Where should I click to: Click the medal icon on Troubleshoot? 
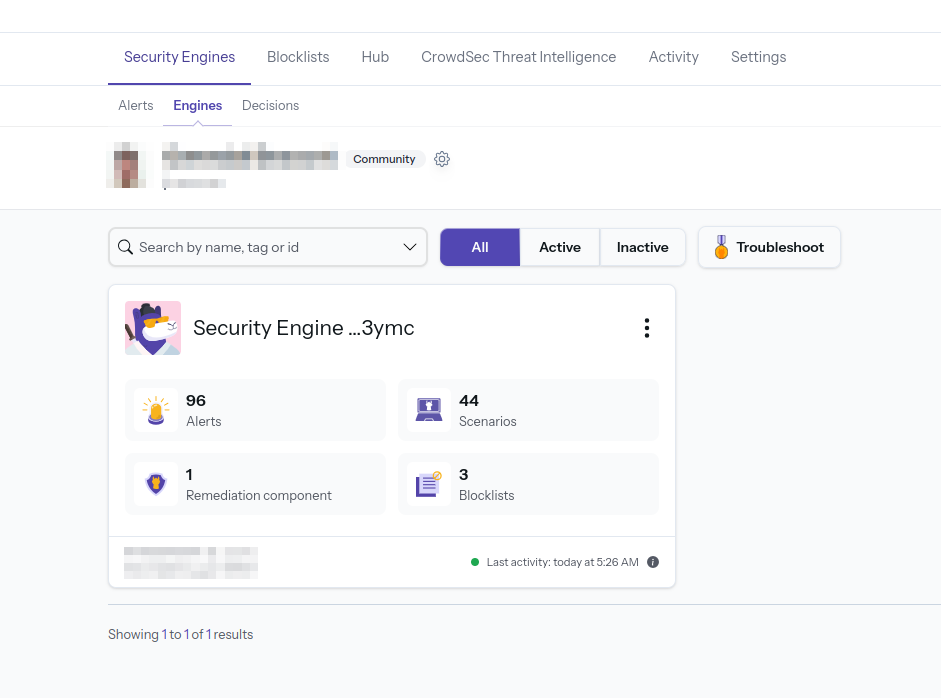pyautogui.click(x=721, y=247)
